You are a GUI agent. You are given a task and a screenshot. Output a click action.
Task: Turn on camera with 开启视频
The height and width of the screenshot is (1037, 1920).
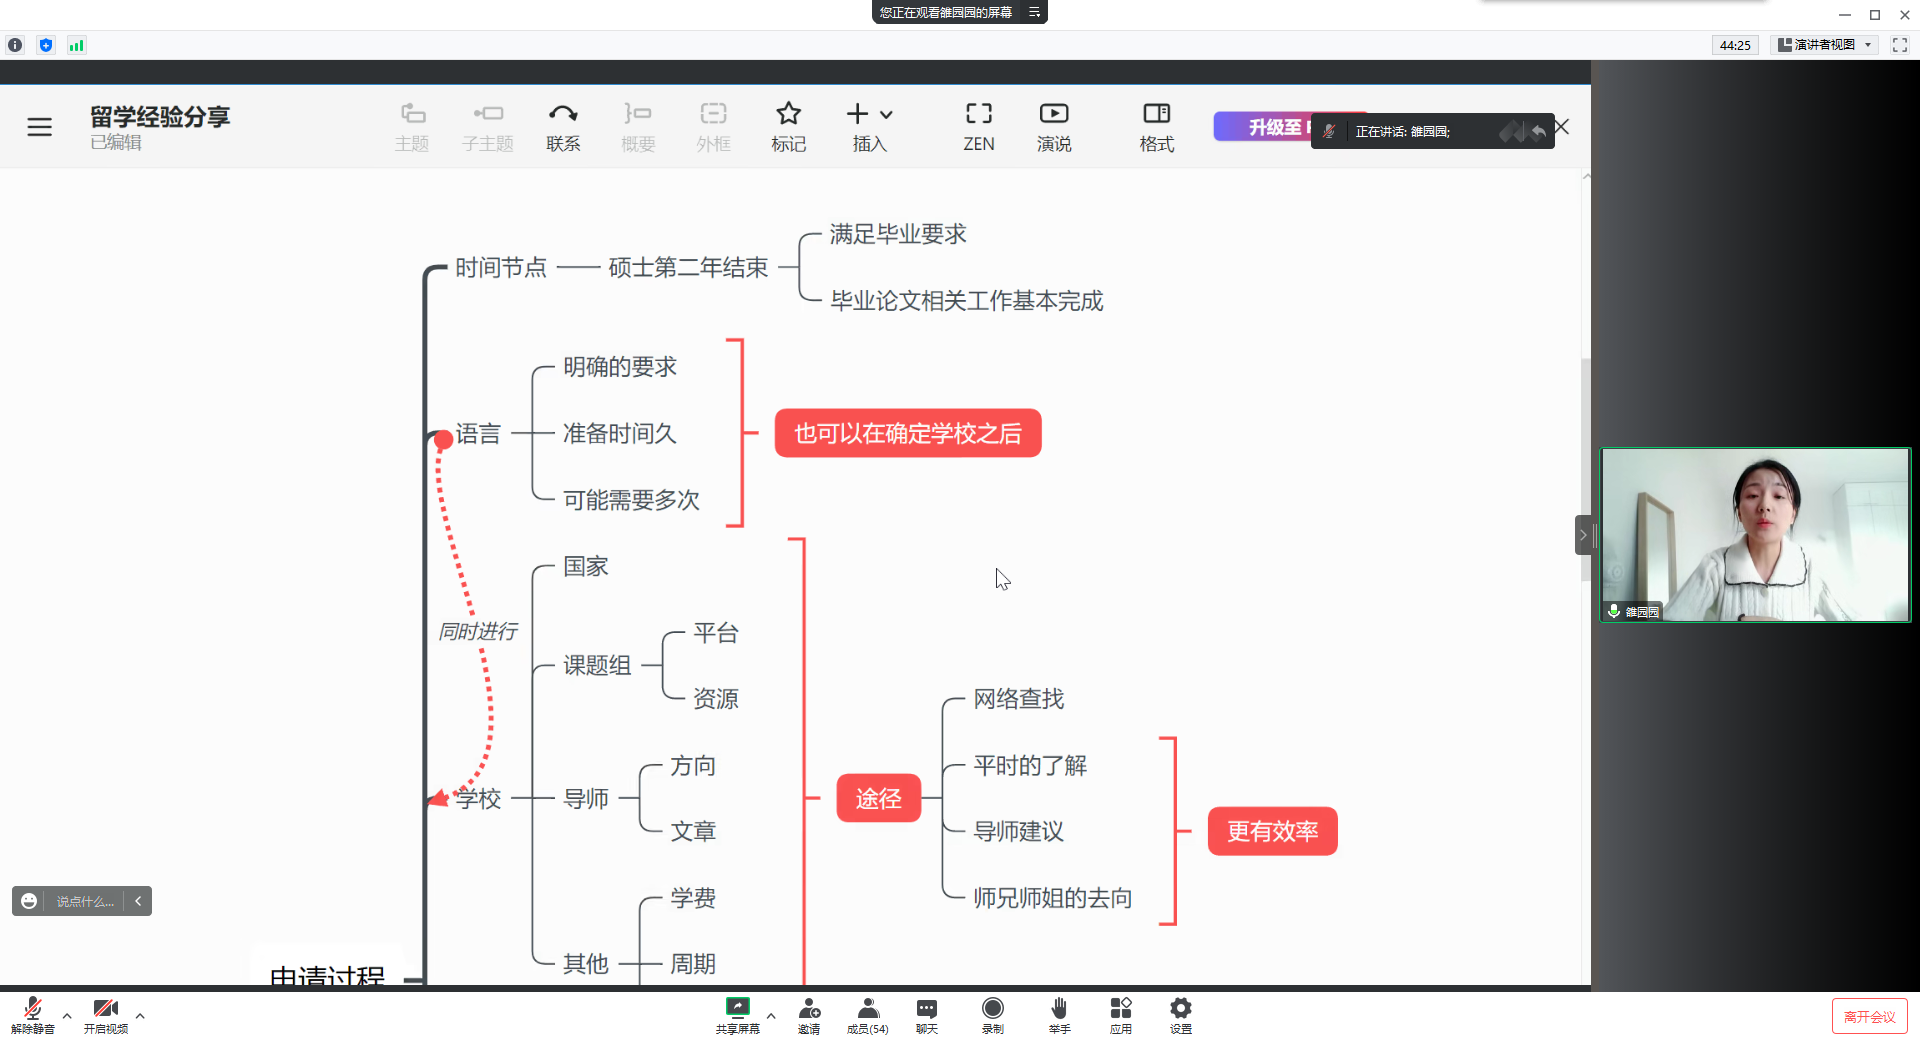click(x=105, y=1014)
